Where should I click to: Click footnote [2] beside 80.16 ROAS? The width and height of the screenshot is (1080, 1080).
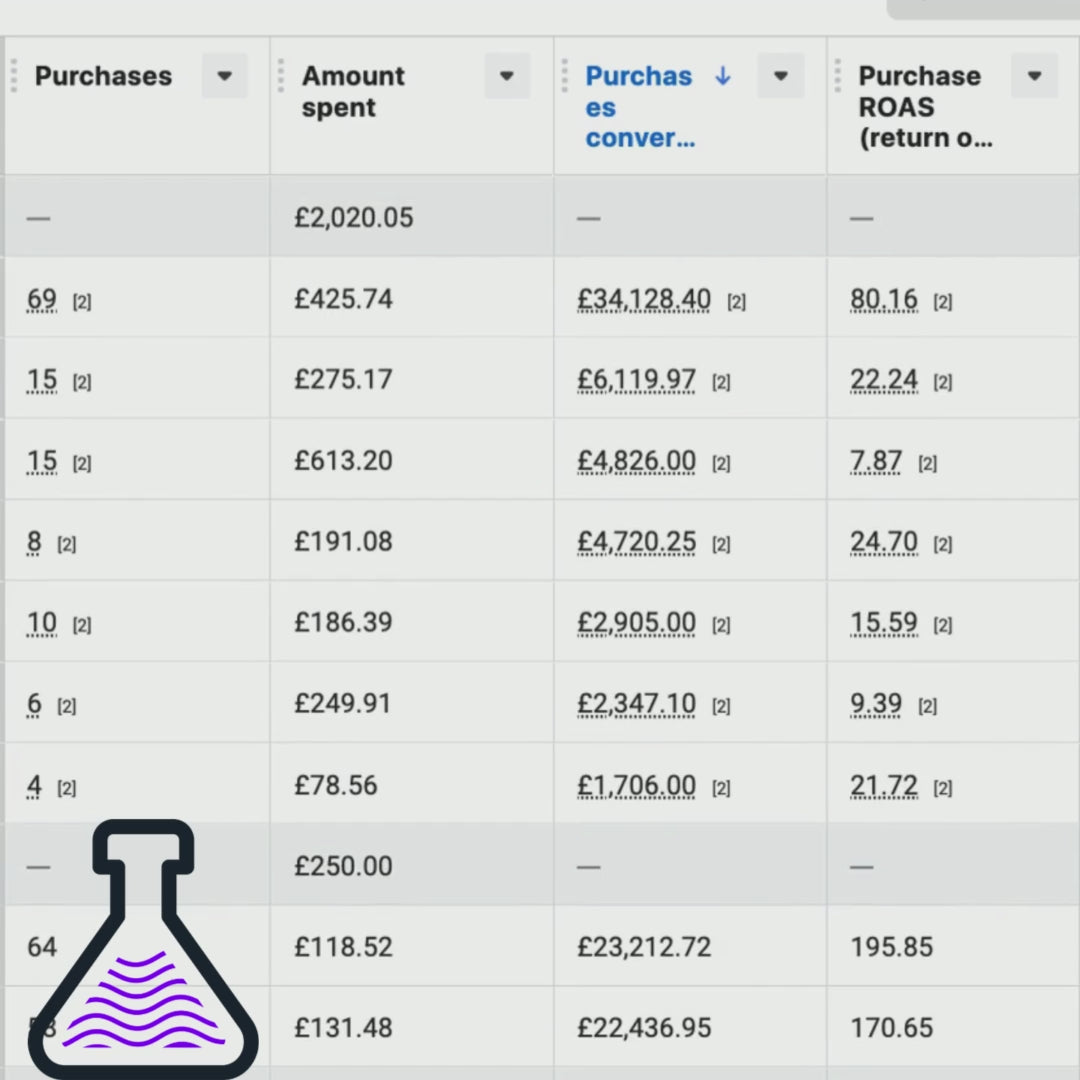click(942, 301)
